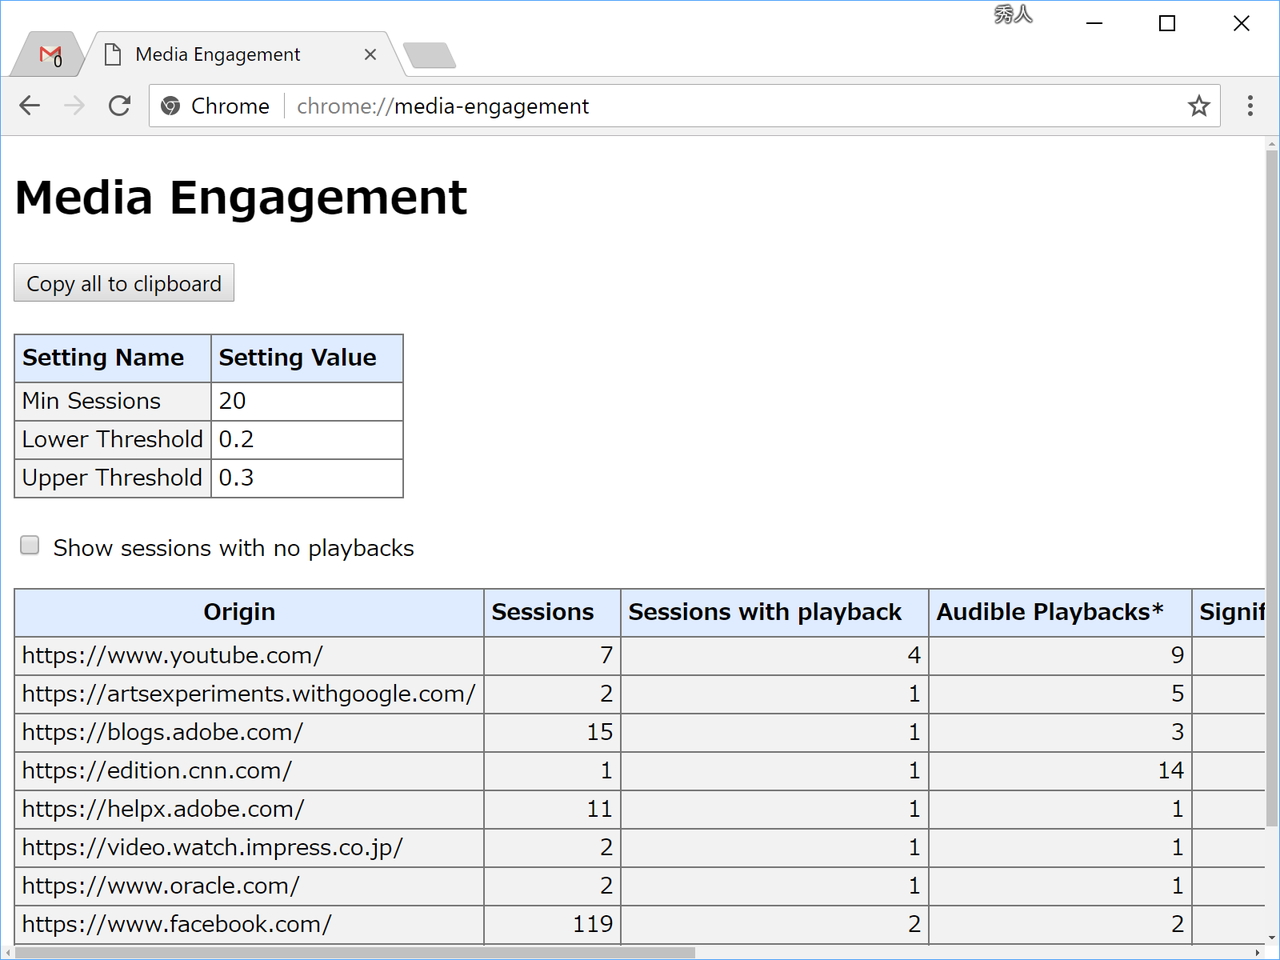Bookmark this page using the star icon
Image resolution: width=1280 pixels, height=960 pixels.
pyautogui.click(x=1198, y=105)
